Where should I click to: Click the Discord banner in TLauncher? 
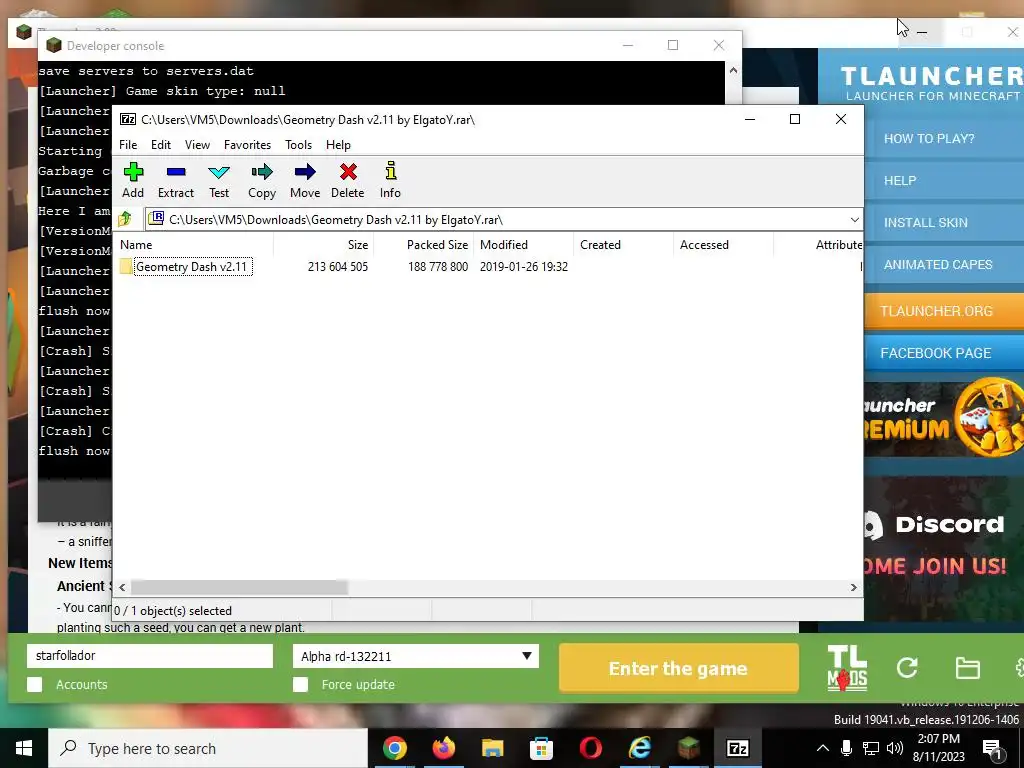coord(944,549)
